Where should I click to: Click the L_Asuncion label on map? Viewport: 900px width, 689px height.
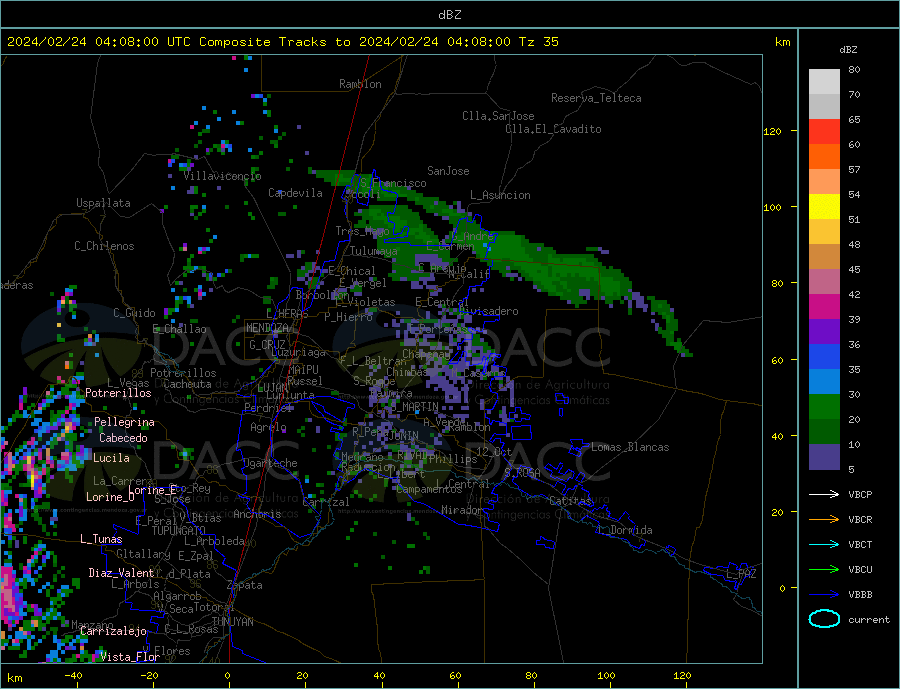tap(501, 195)
